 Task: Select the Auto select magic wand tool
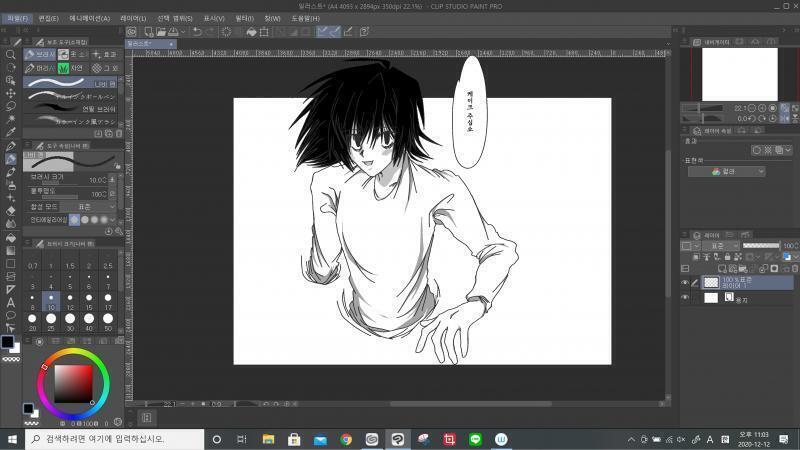10,119
